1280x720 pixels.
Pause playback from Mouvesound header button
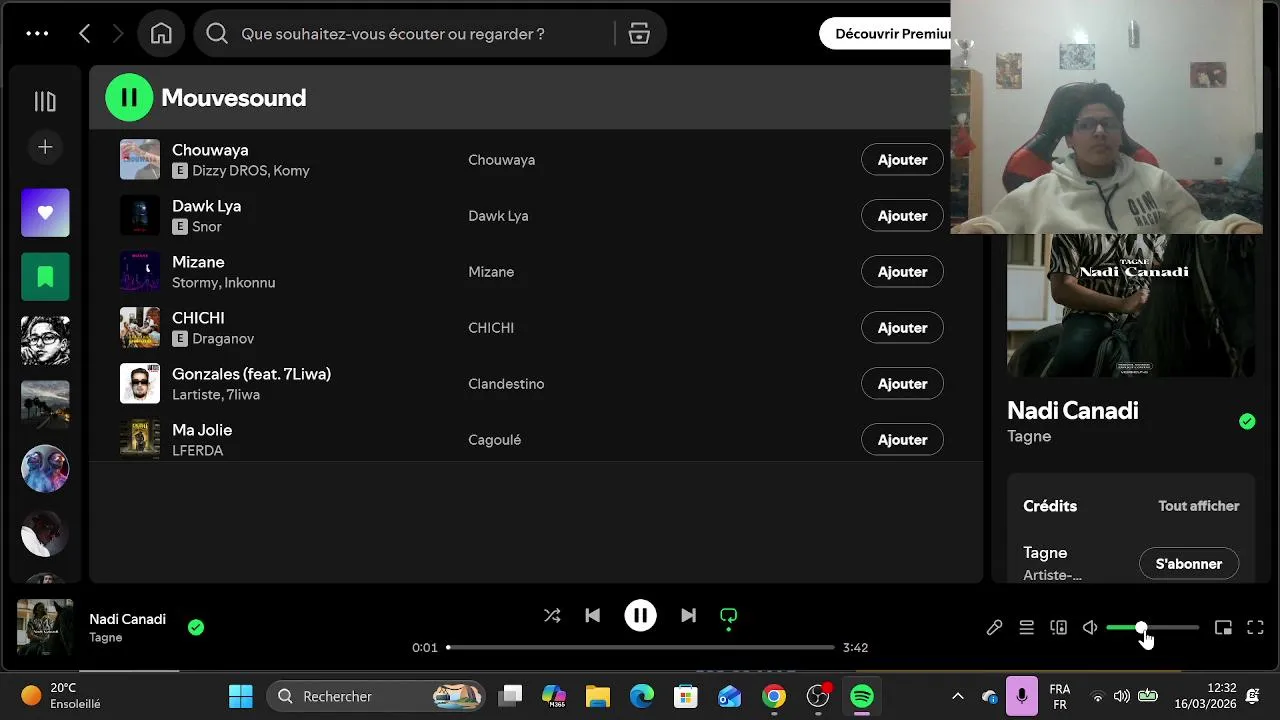pos(129,97)
